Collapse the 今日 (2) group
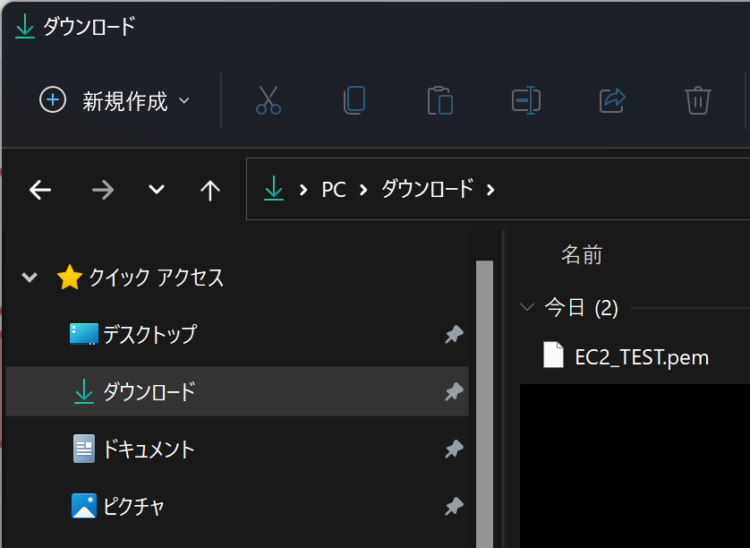 click(x=527, y=307)
